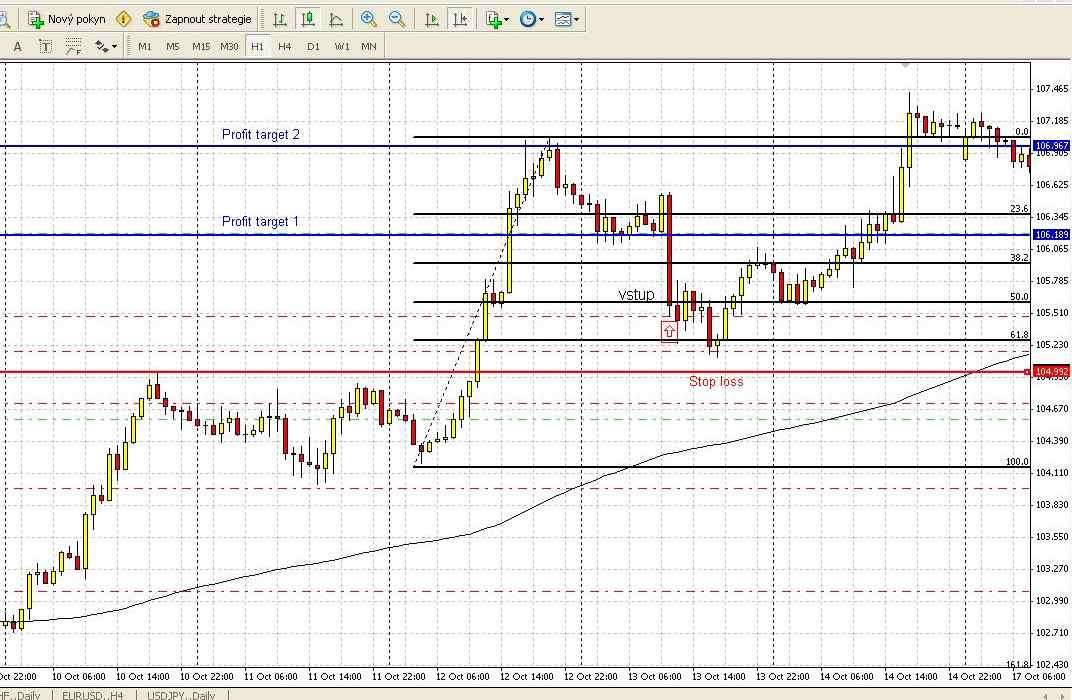Zoom out of the chart
The image size is (1072, 700).
397,19
